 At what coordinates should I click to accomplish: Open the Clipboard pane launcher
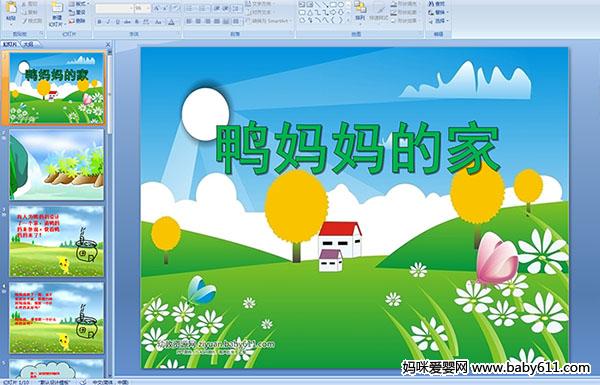41,34
